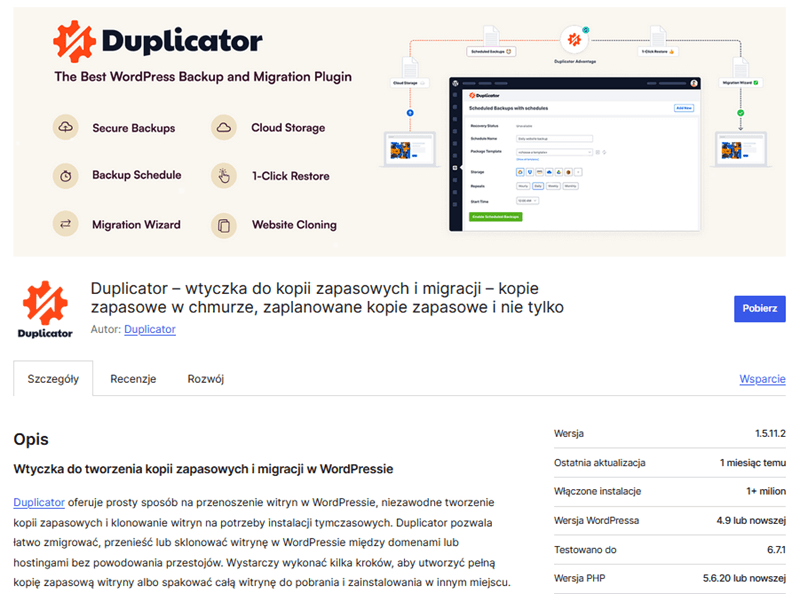The image size is (800, 594).
Task: Switch to the Recenzje tab
Action: (x=133, y=379)
